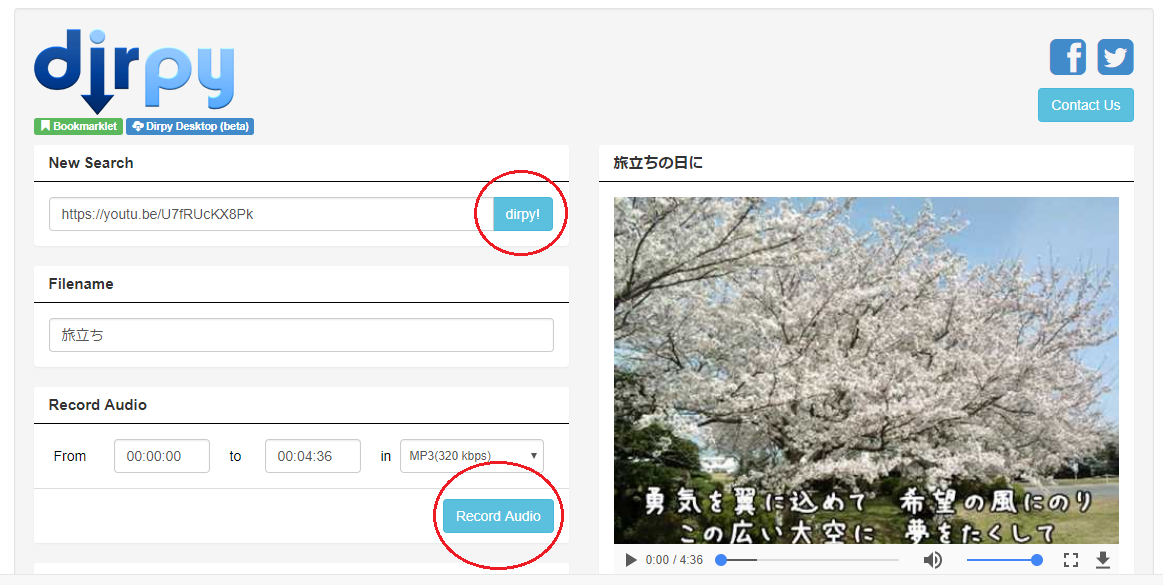Click the to time field 00:04:36
1163x585 pixels.
click(313, 456)
